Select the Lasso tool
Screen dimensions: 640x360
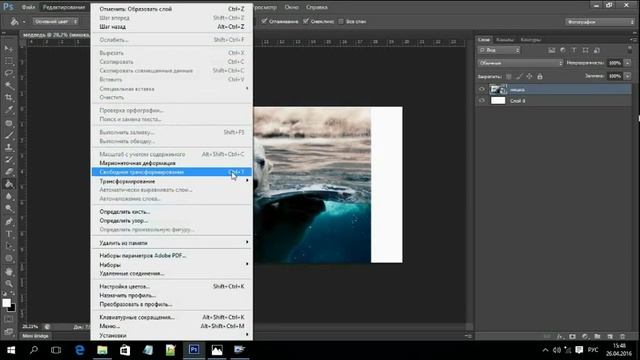(x=9, y=73)
